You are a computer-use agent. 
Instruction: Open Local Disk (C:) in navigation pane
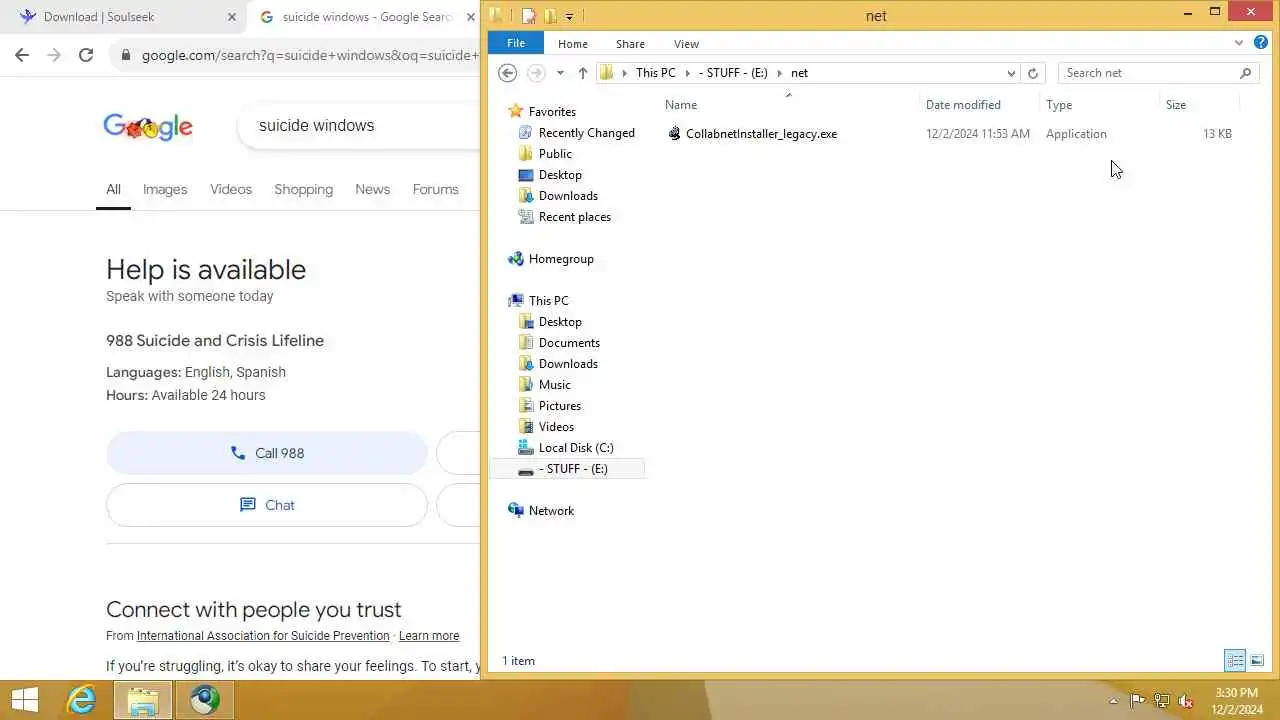576,448
